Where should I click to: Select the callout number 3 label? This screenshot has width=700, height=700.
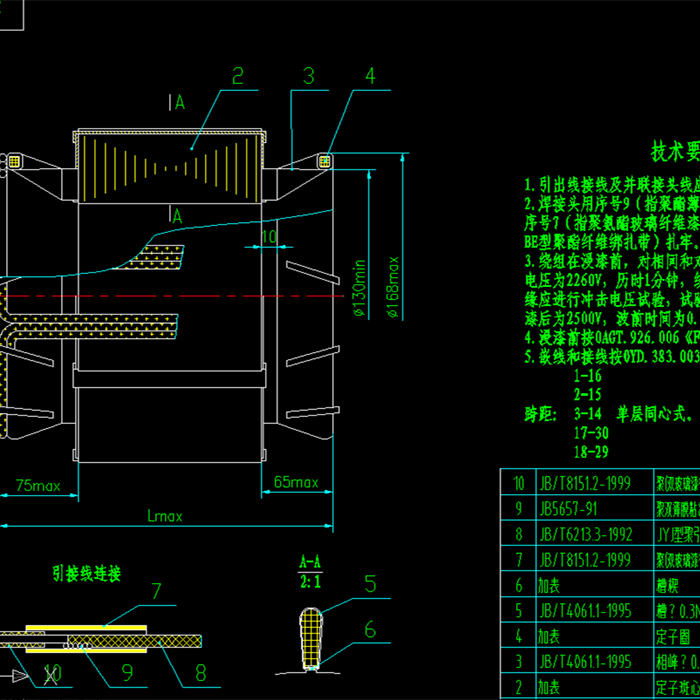[309, 76]
